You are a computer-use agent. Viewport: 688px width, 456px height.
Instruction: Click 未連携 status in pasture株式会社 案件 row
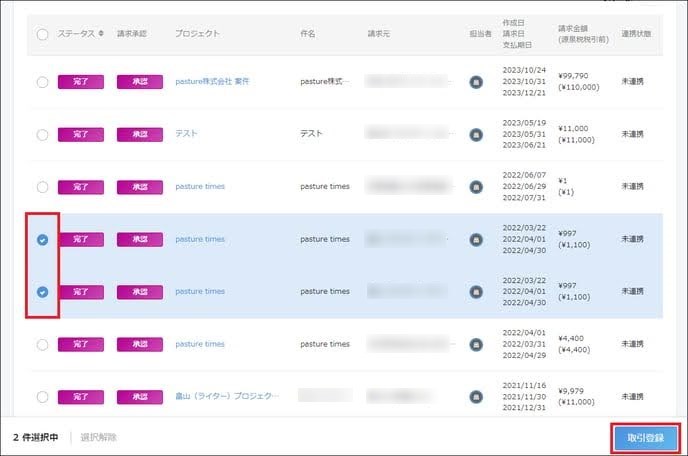coord(632,81)
